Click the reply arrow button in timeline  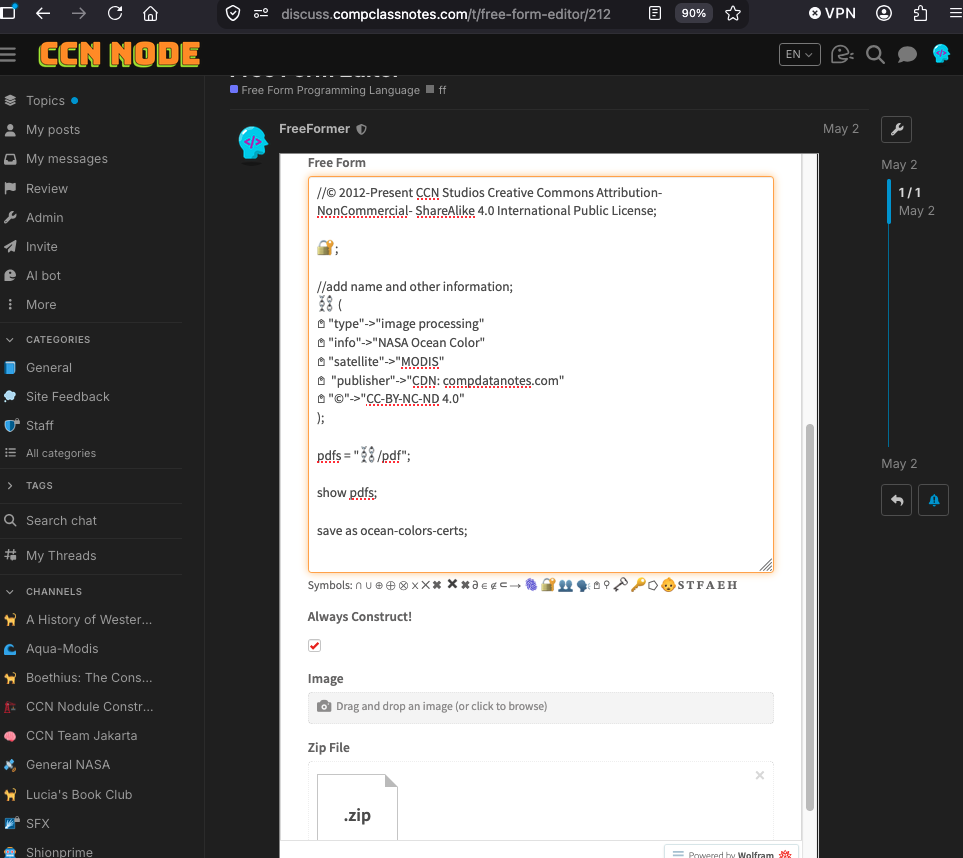click(896, 500)
